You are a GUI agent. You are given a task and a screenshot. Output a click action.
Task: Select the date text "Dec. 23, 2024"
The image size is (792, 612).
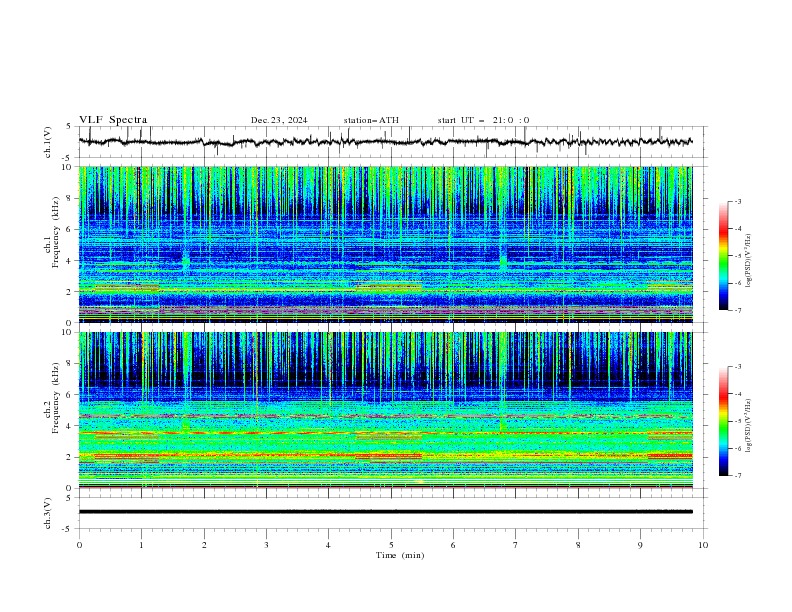pyautogui.click(x=279, y=120)
